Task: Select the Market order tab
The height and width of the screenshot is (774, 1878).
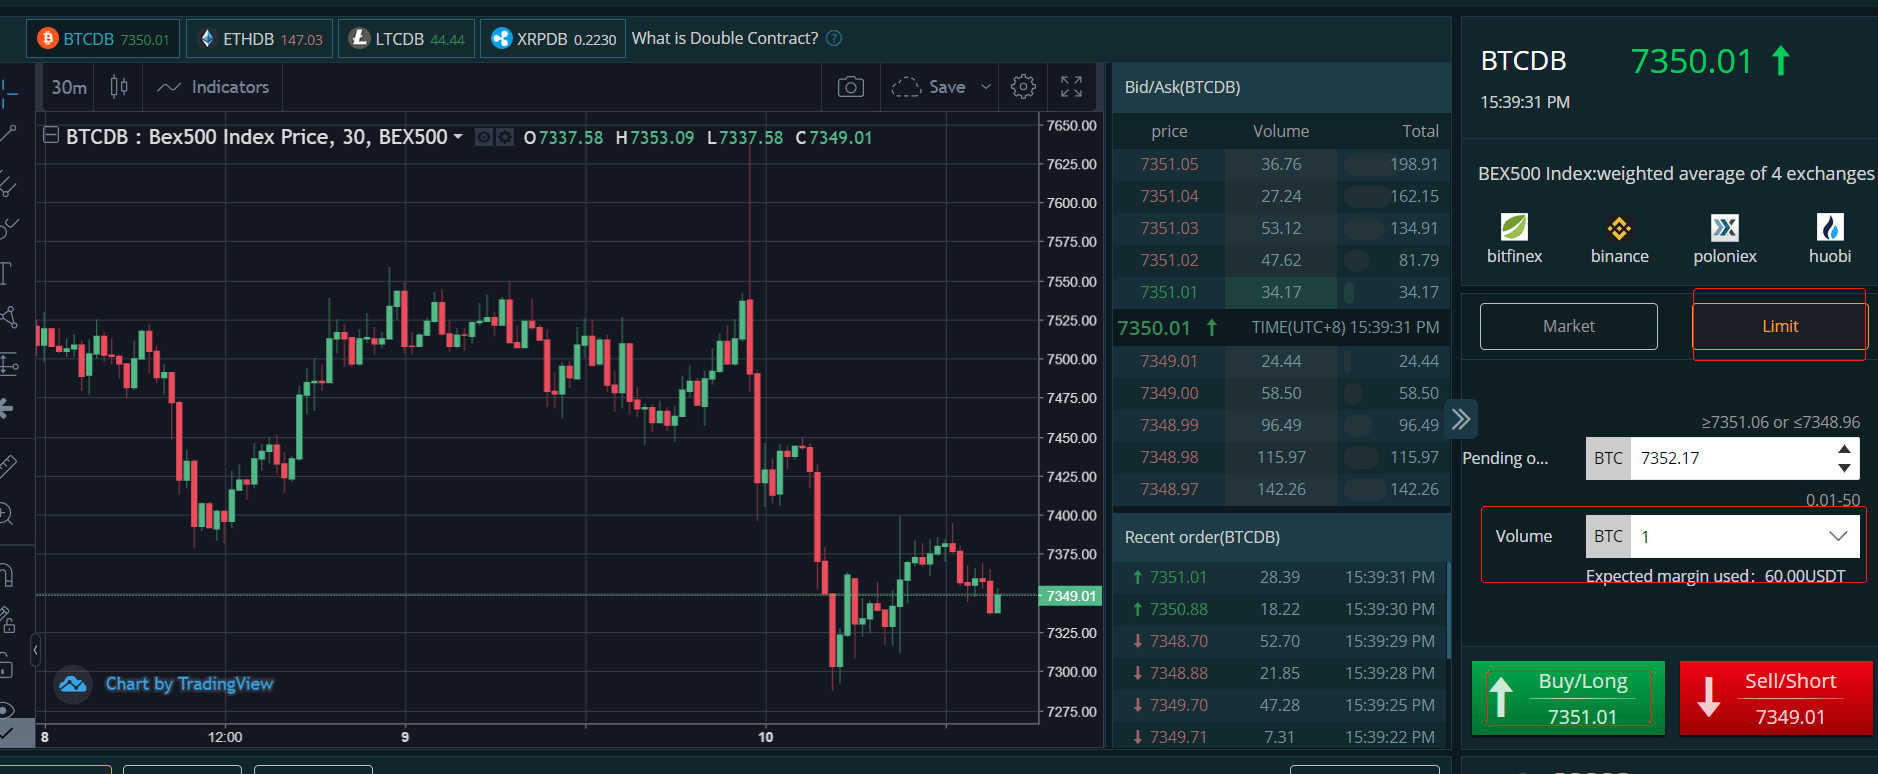Action: [1568, 326]
